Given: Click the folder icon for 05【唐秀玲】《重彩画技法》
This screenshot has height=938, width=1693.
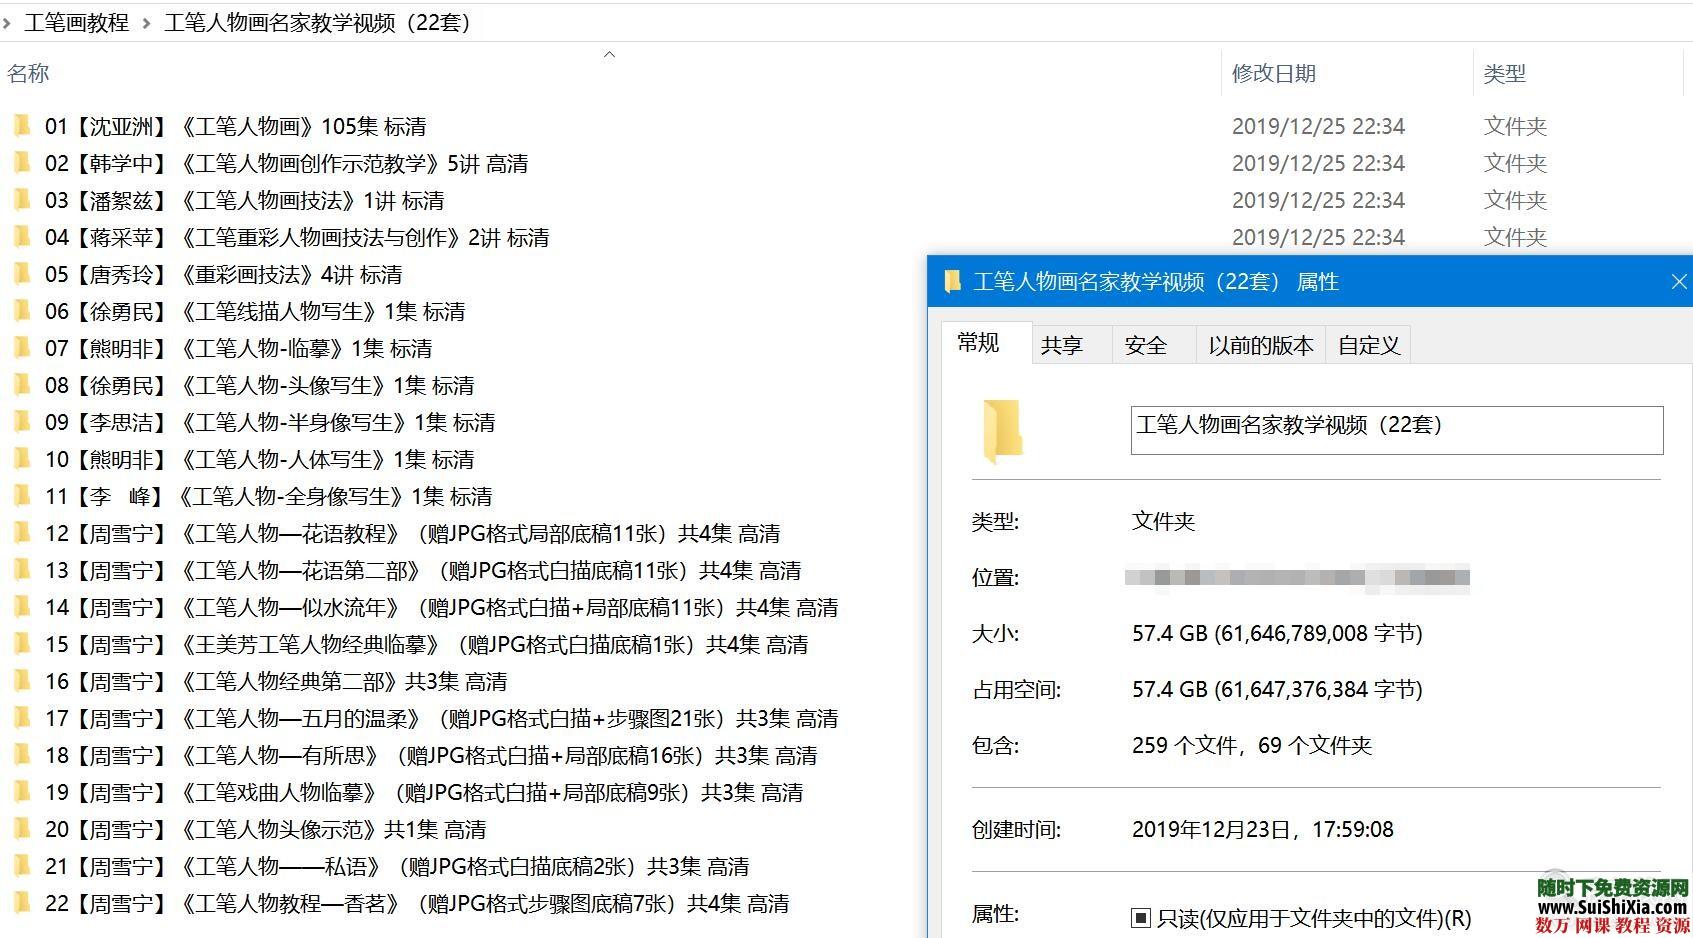Looking at the screenshot, I should click(22, 274).
